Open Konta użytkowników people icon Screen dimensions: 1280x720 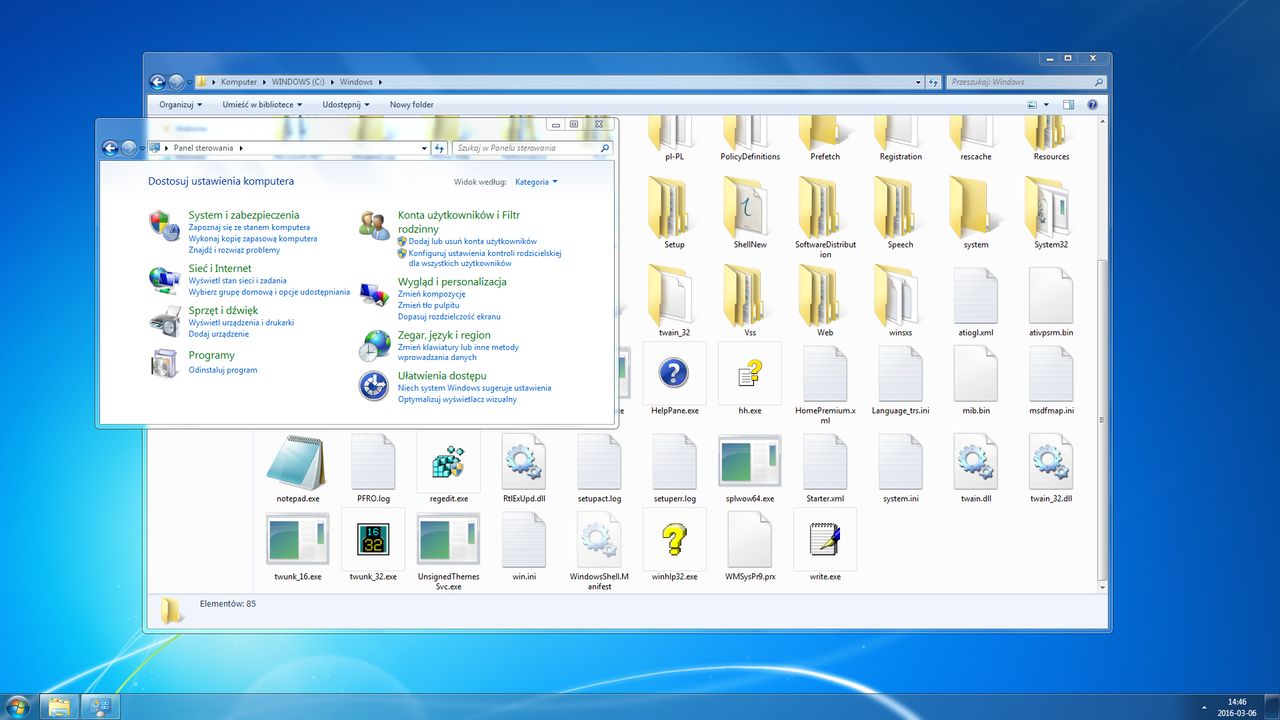tap(374, 225)
